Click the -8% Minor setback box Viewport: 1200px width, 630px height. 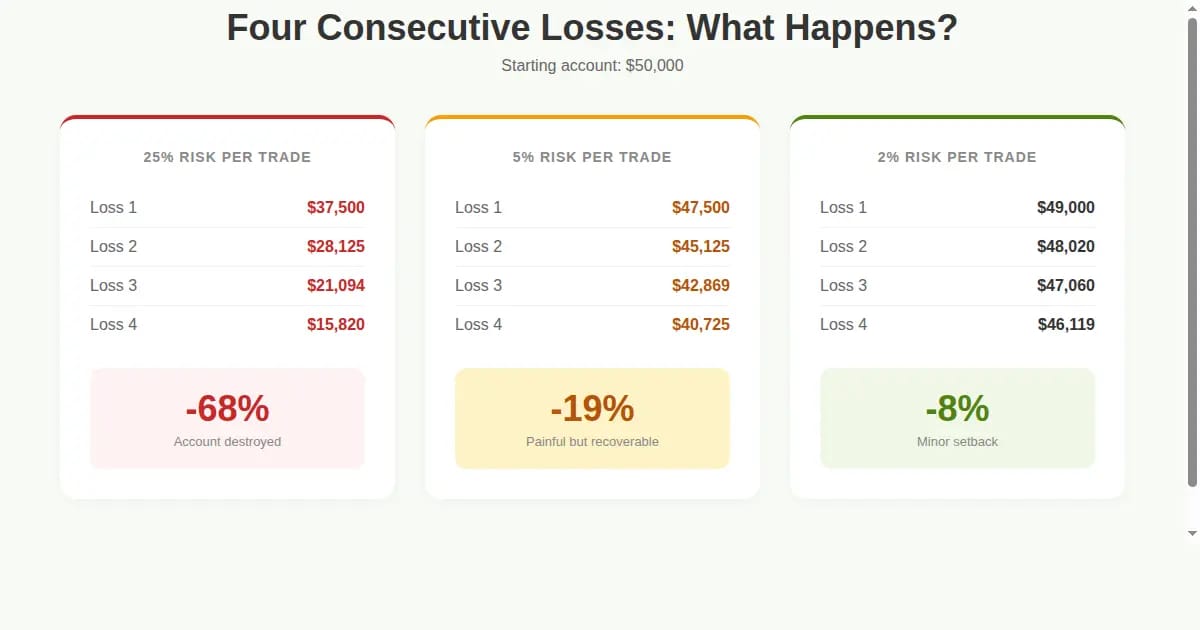957,418
